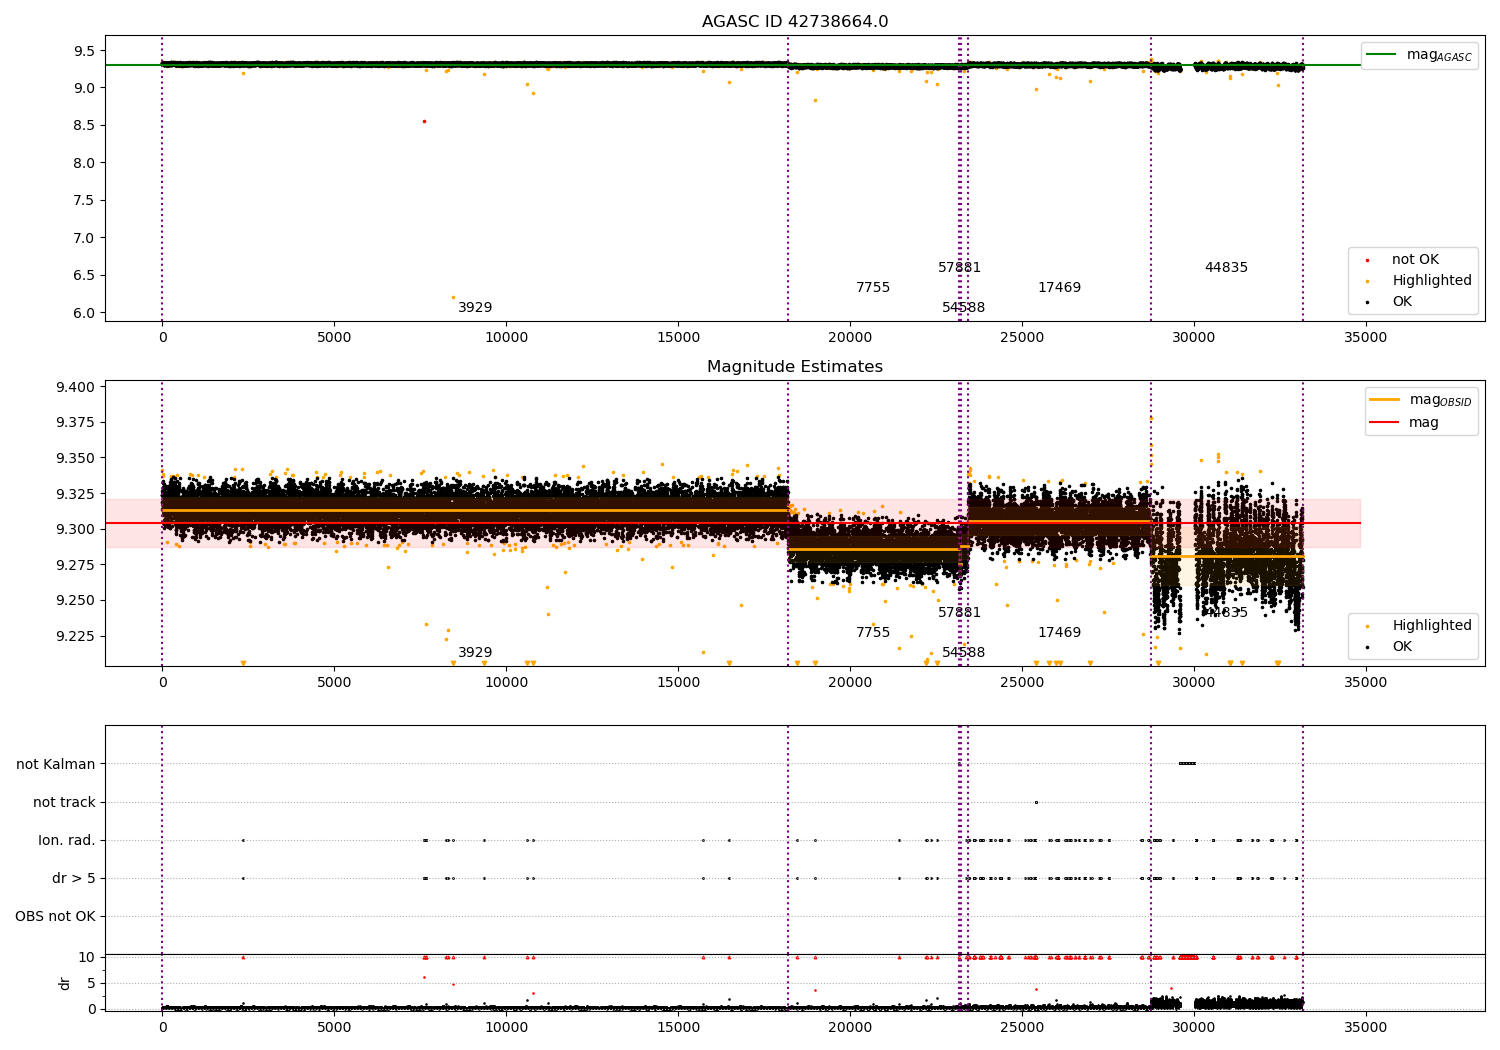Click y-axis tick 7.0 on top plot

[x=84, y=238]
